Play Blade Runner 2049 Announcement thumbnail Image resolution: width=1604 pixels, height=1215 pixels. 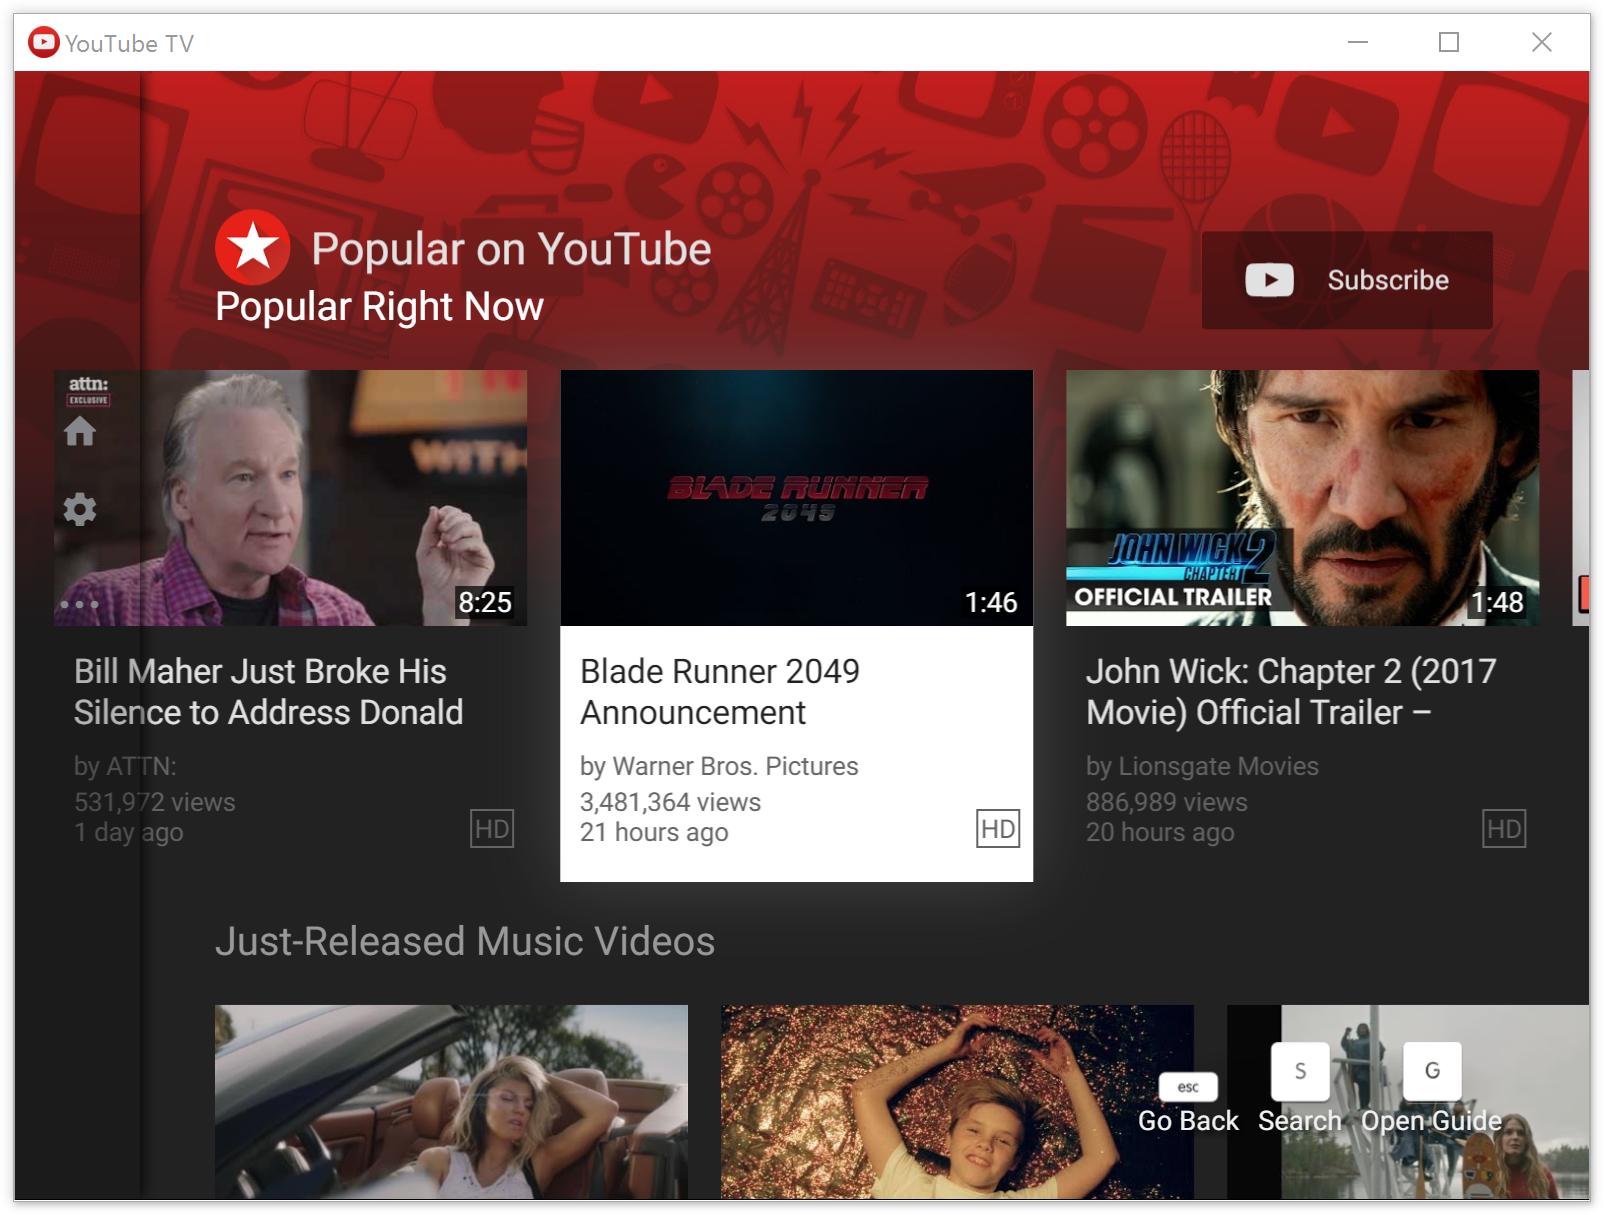pyautogui.click(x=797, y=498)
